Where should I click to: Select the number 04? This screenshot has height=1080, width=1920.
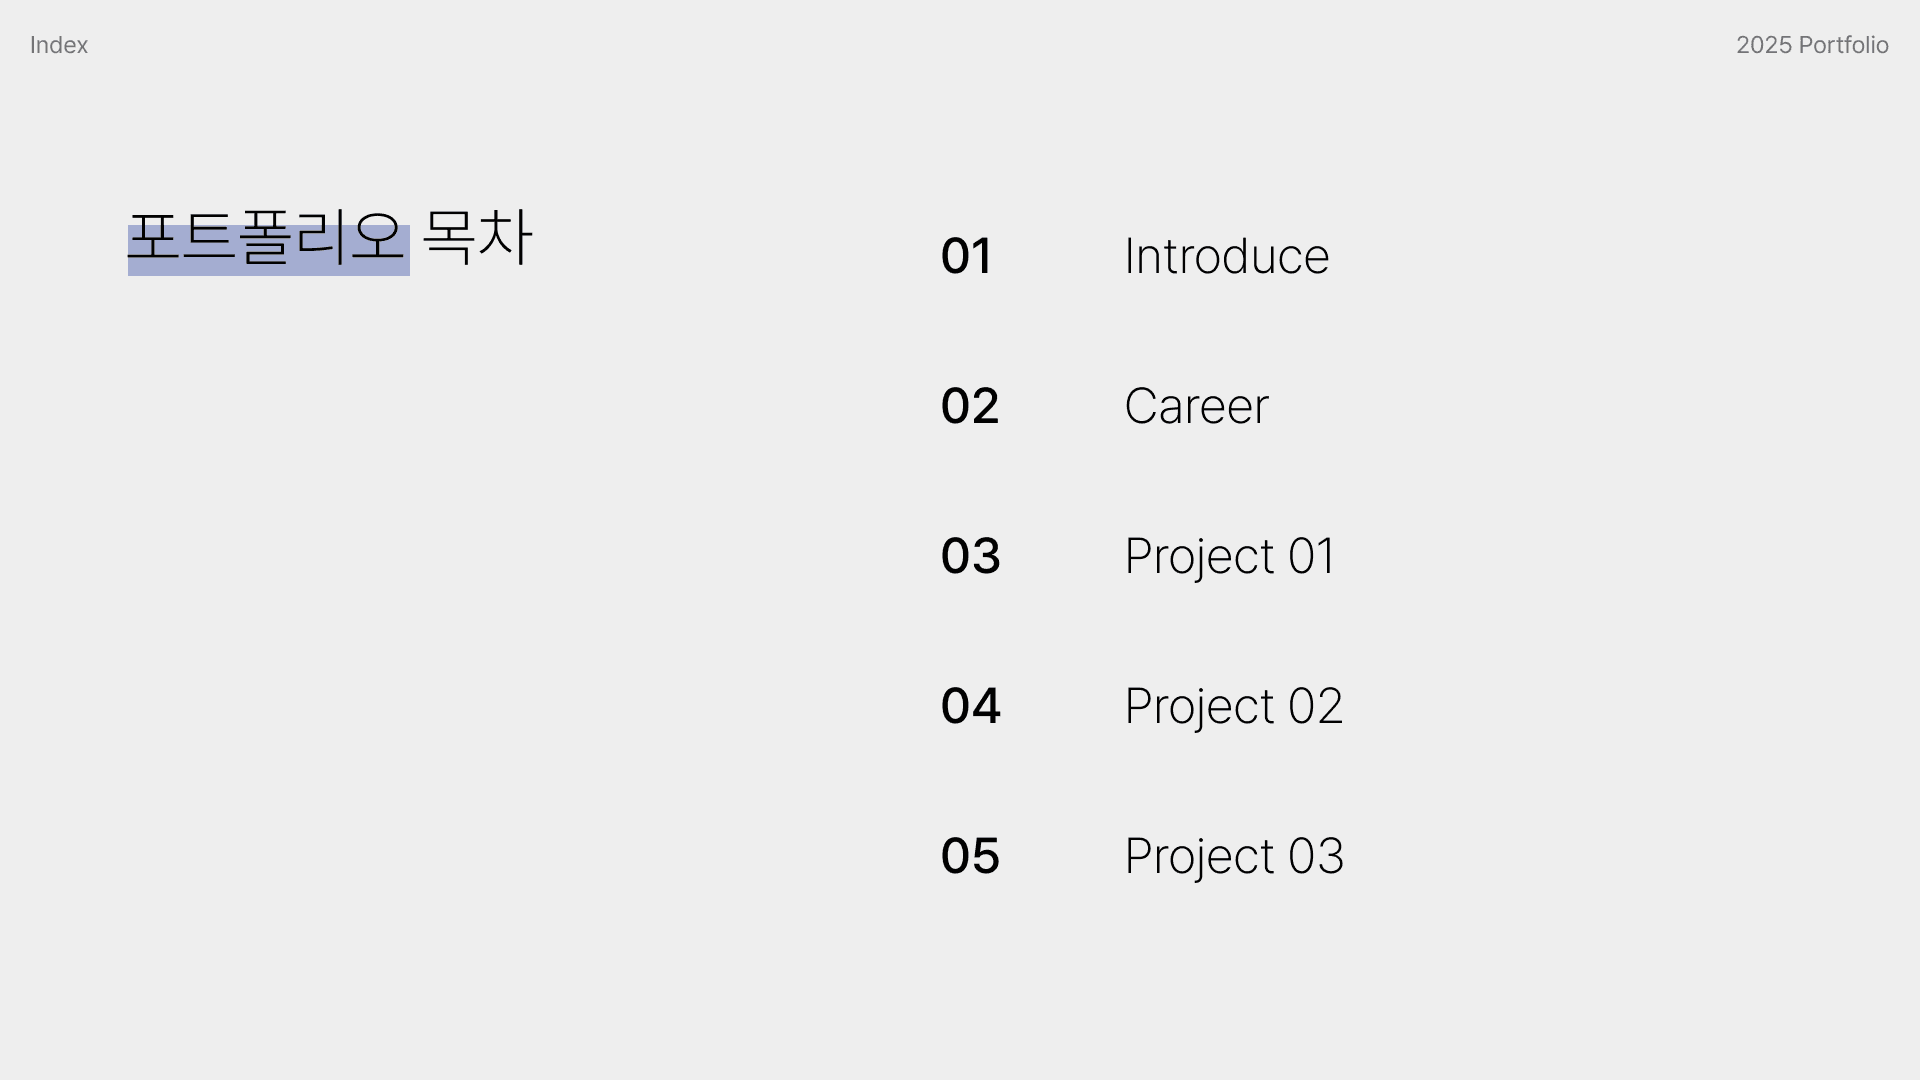click(971, 706)
